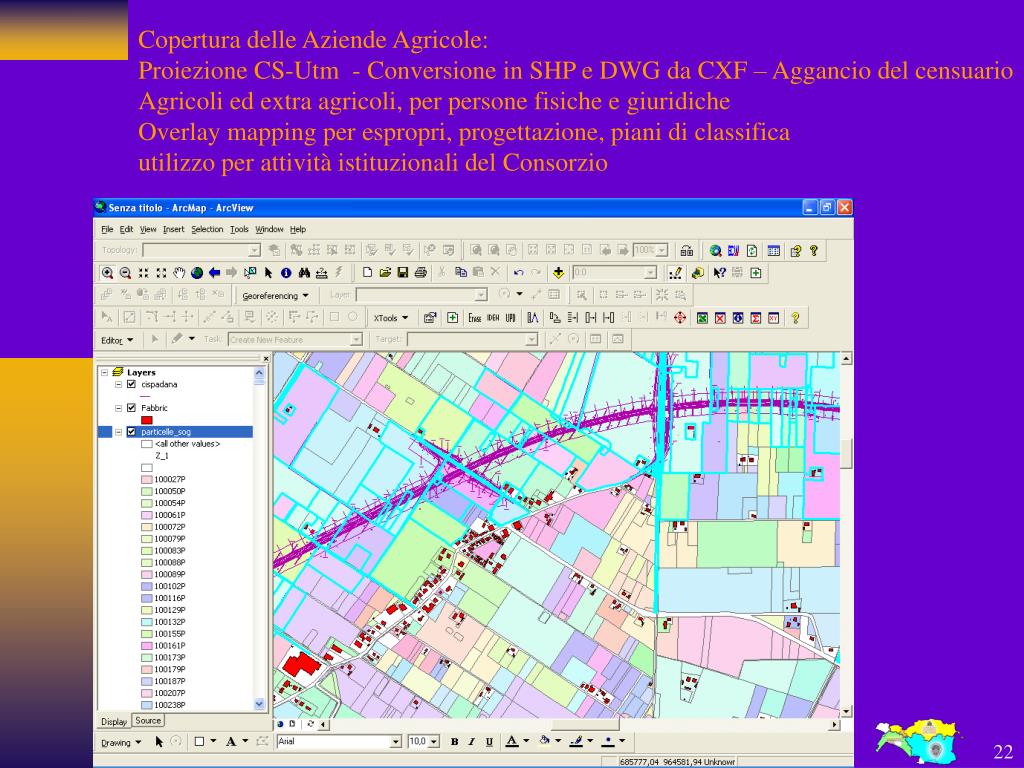Close the table of contents panel

(266, 359)
